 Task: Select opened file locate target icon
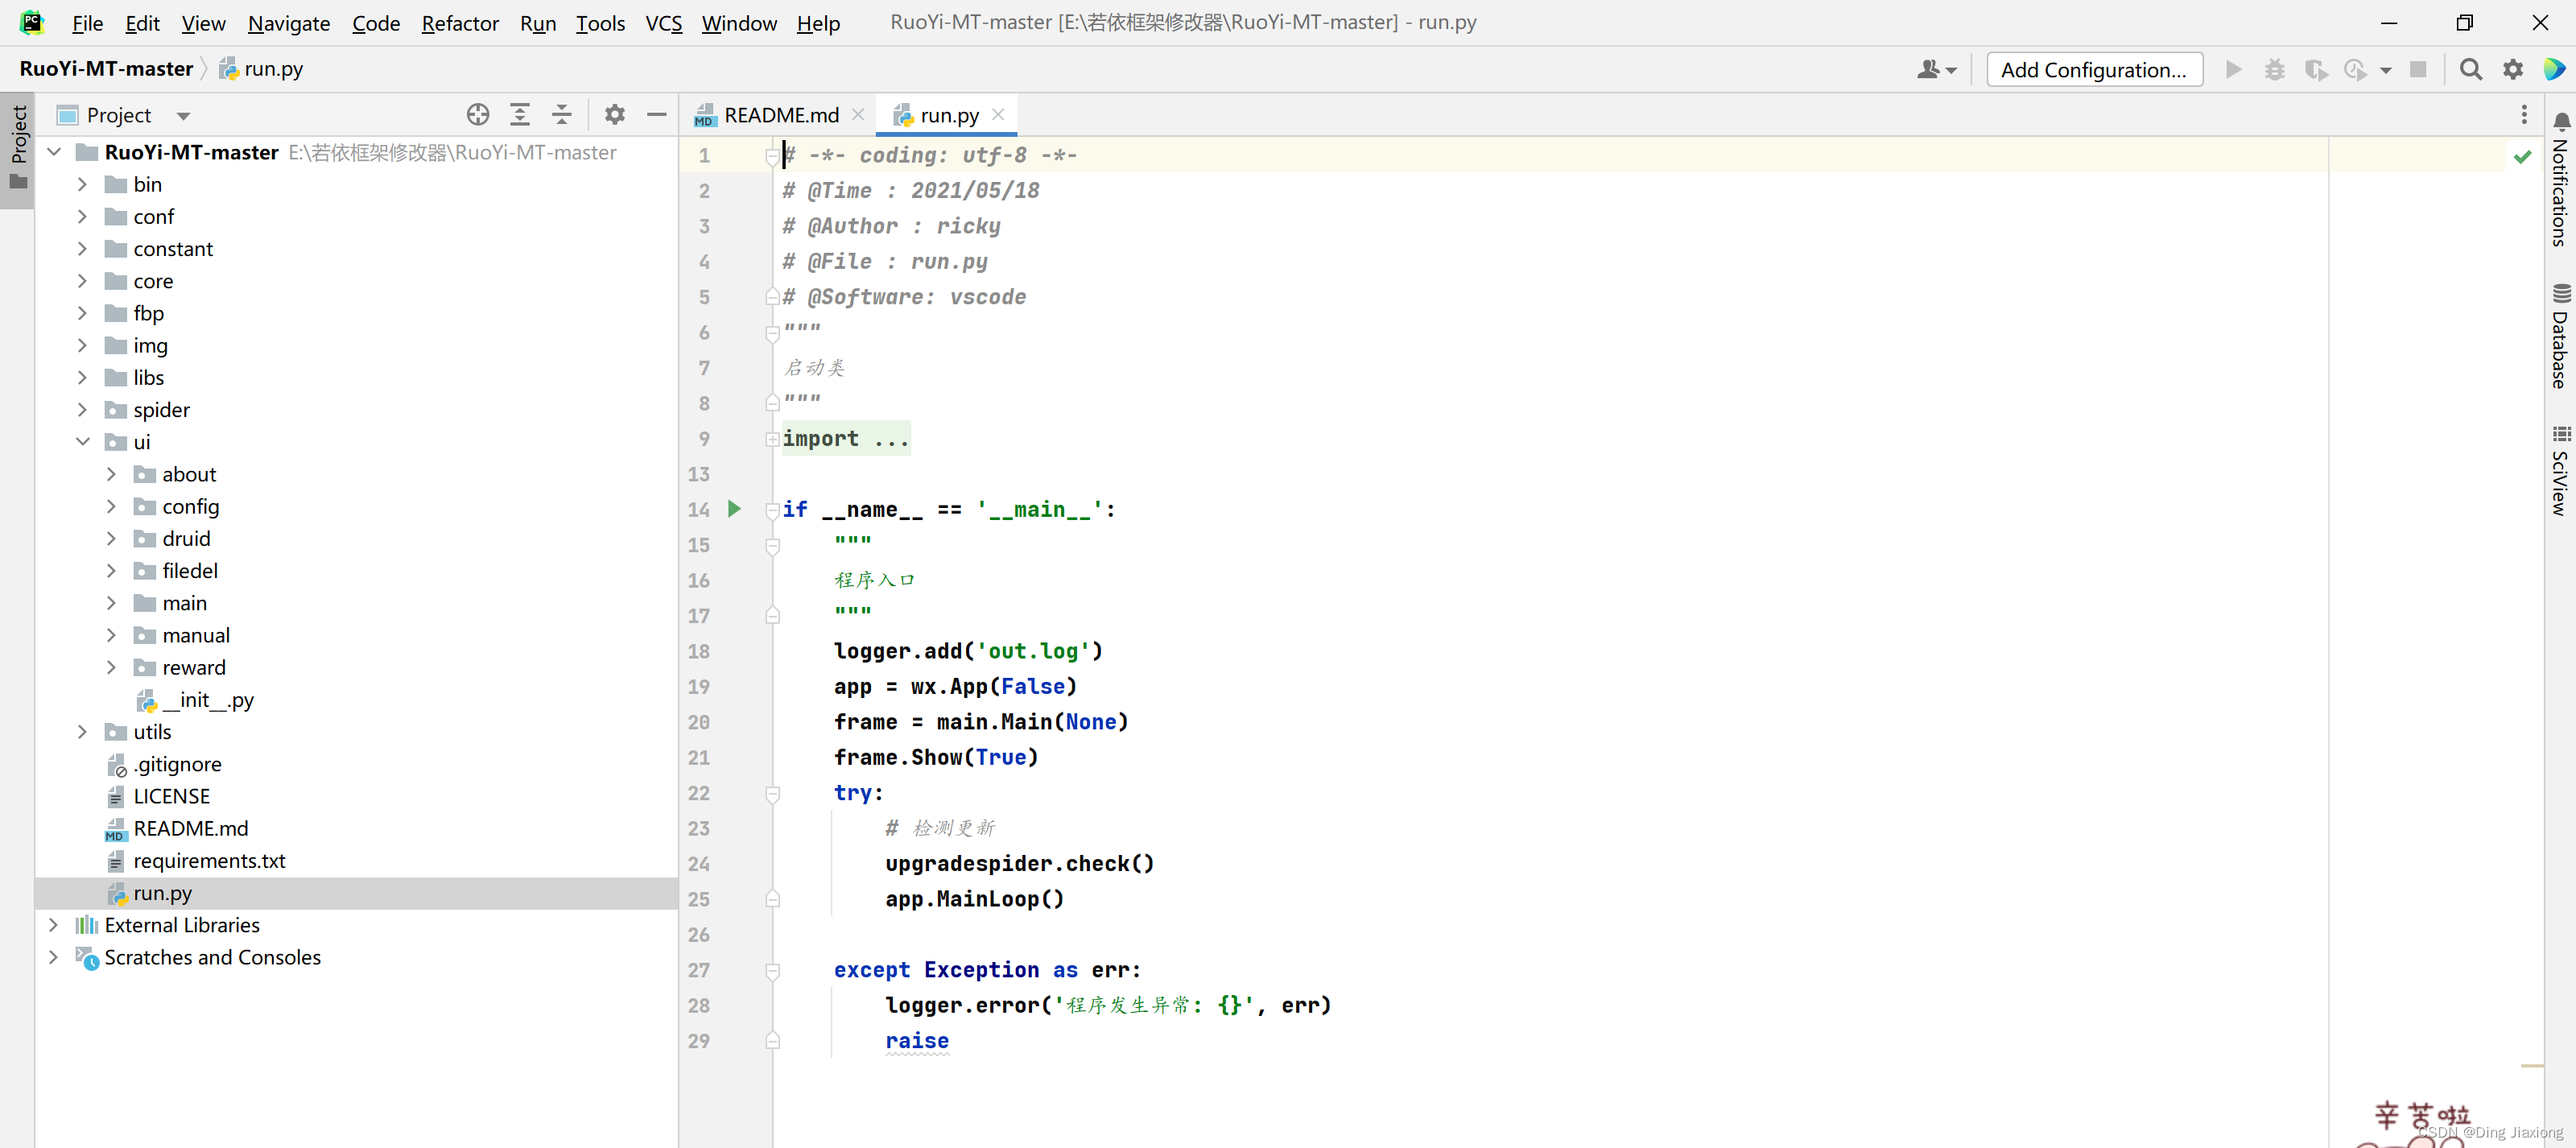pos(478,115)
